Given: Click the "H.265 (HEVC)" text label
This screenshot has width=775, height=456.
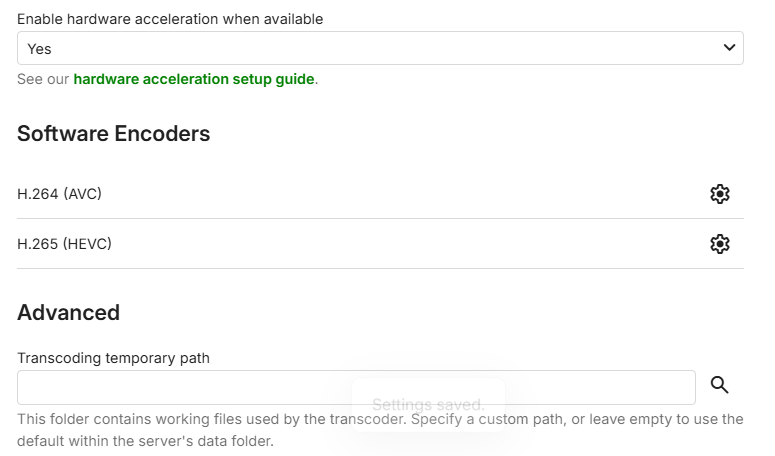Looking at the screenshot, I should pyautogui.click(x=64, y=244).
